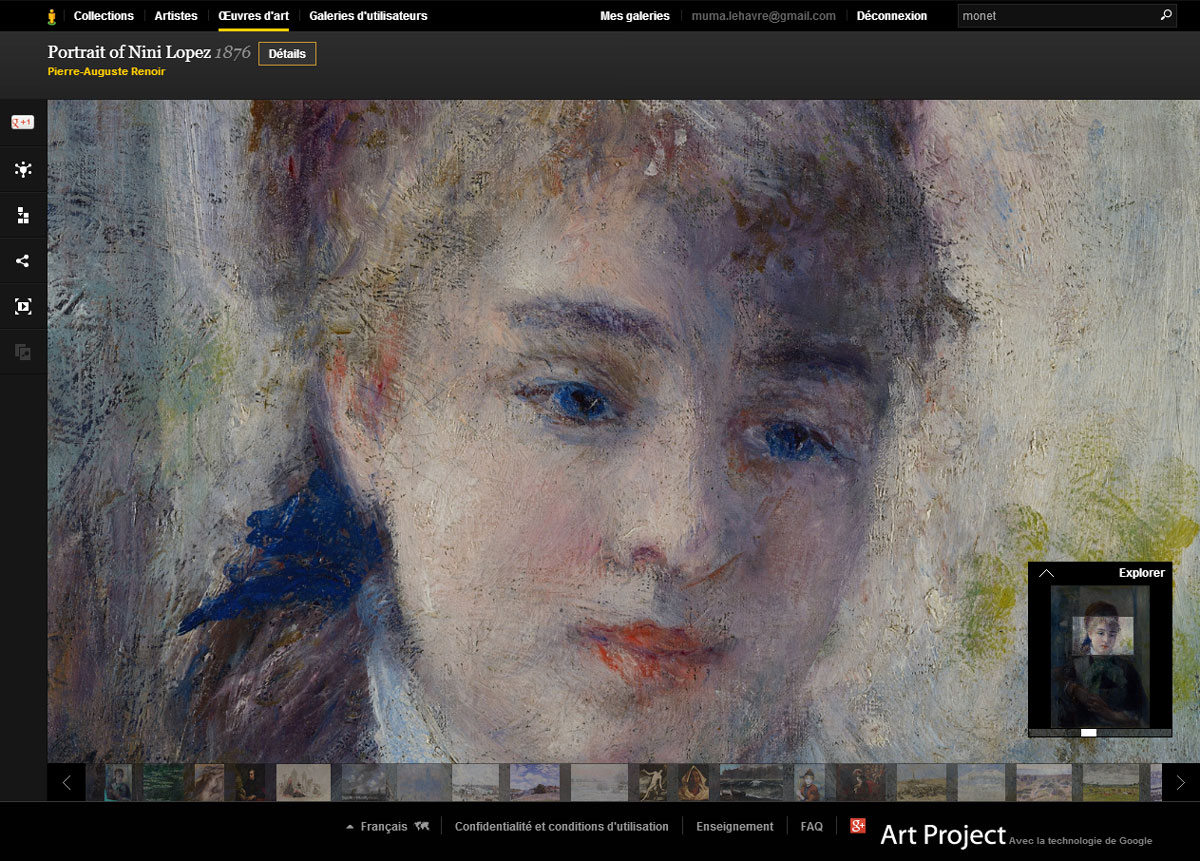Select the nude figure thumbnail in strip
Viewport: 1200px width, 861px height.
click(x=652, y=782)
